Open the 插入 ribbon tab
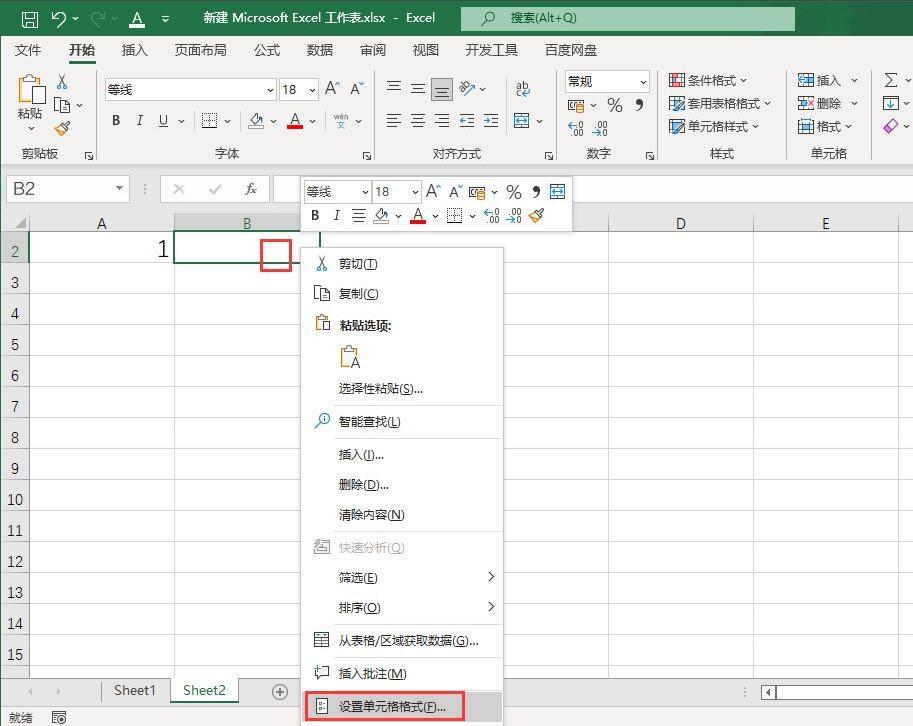This screenshot has width=913, height=726. point(134,50)
